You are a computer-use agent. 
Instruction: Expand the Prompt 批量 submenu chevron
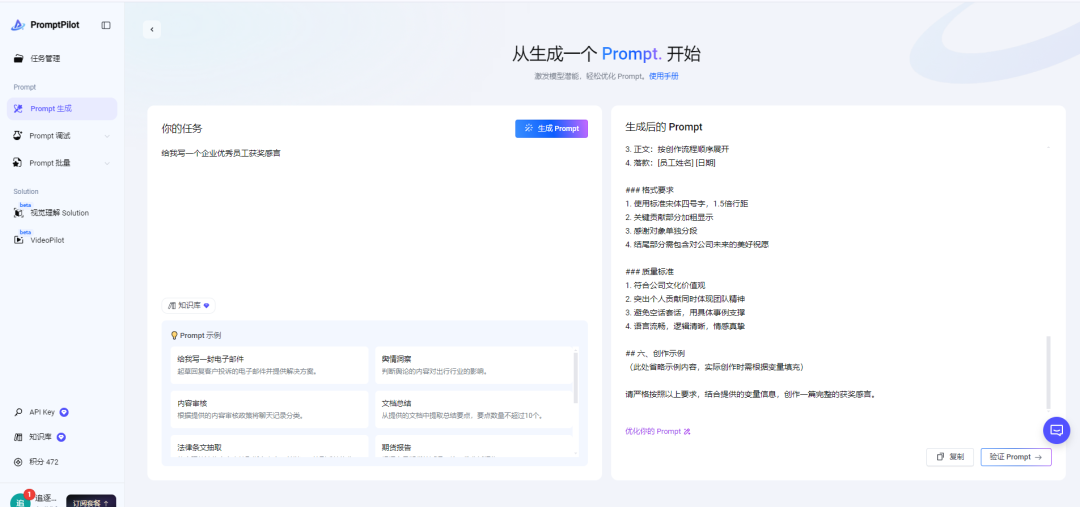107,164
